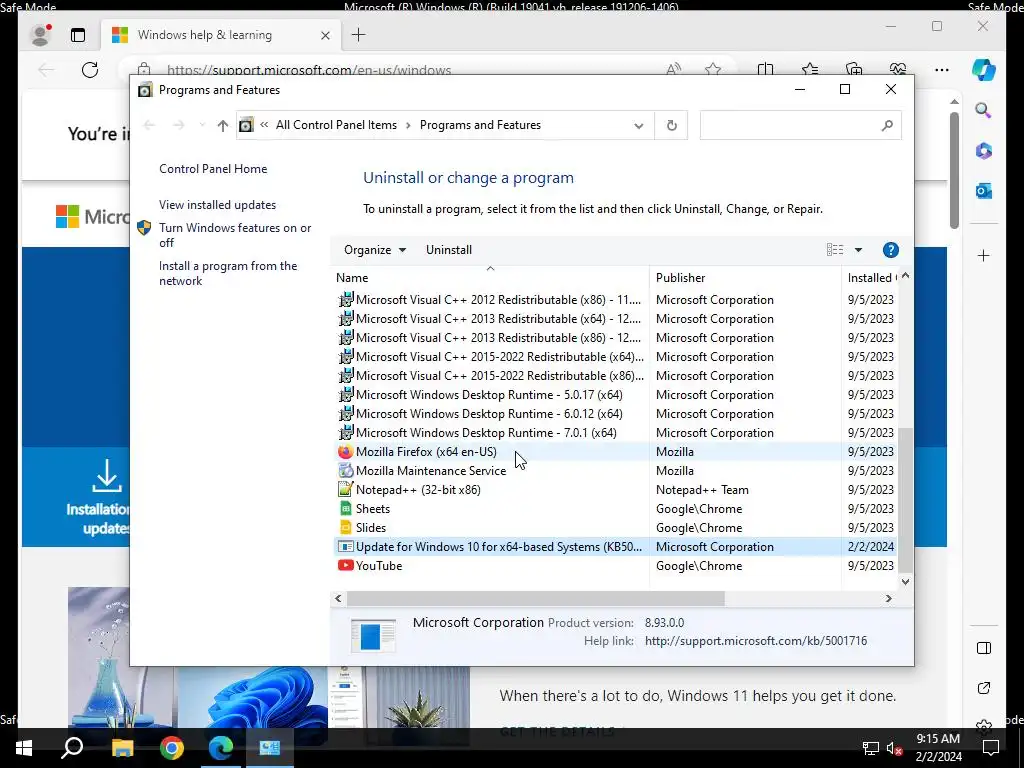Image resolution: width=1024 pixels, height=768 pixels.
Task: Switch to Microsoft Edge on taskbar
Action: (221, 747)
